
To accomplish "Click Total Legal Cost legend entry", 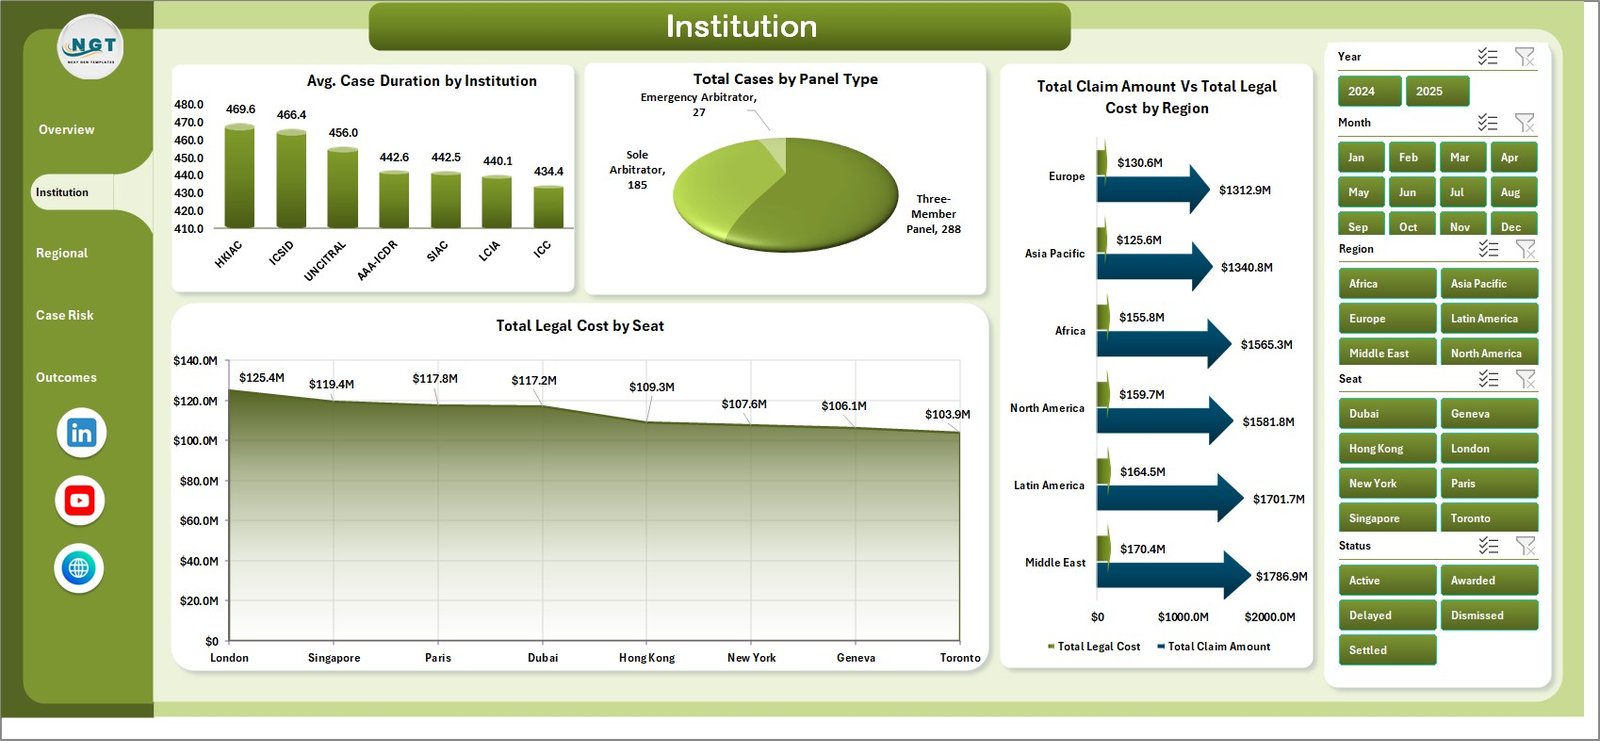I will coord(1093,647).
